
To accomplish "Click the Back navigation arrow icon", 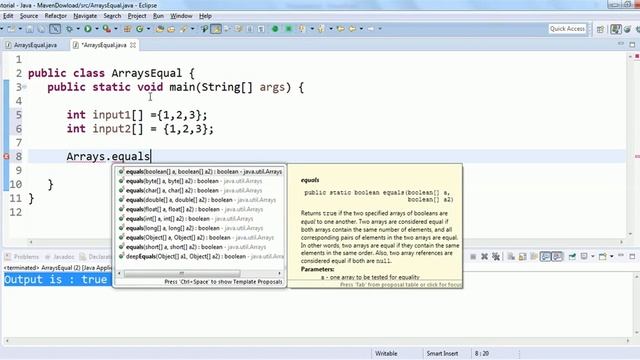I will coord(352,29).
